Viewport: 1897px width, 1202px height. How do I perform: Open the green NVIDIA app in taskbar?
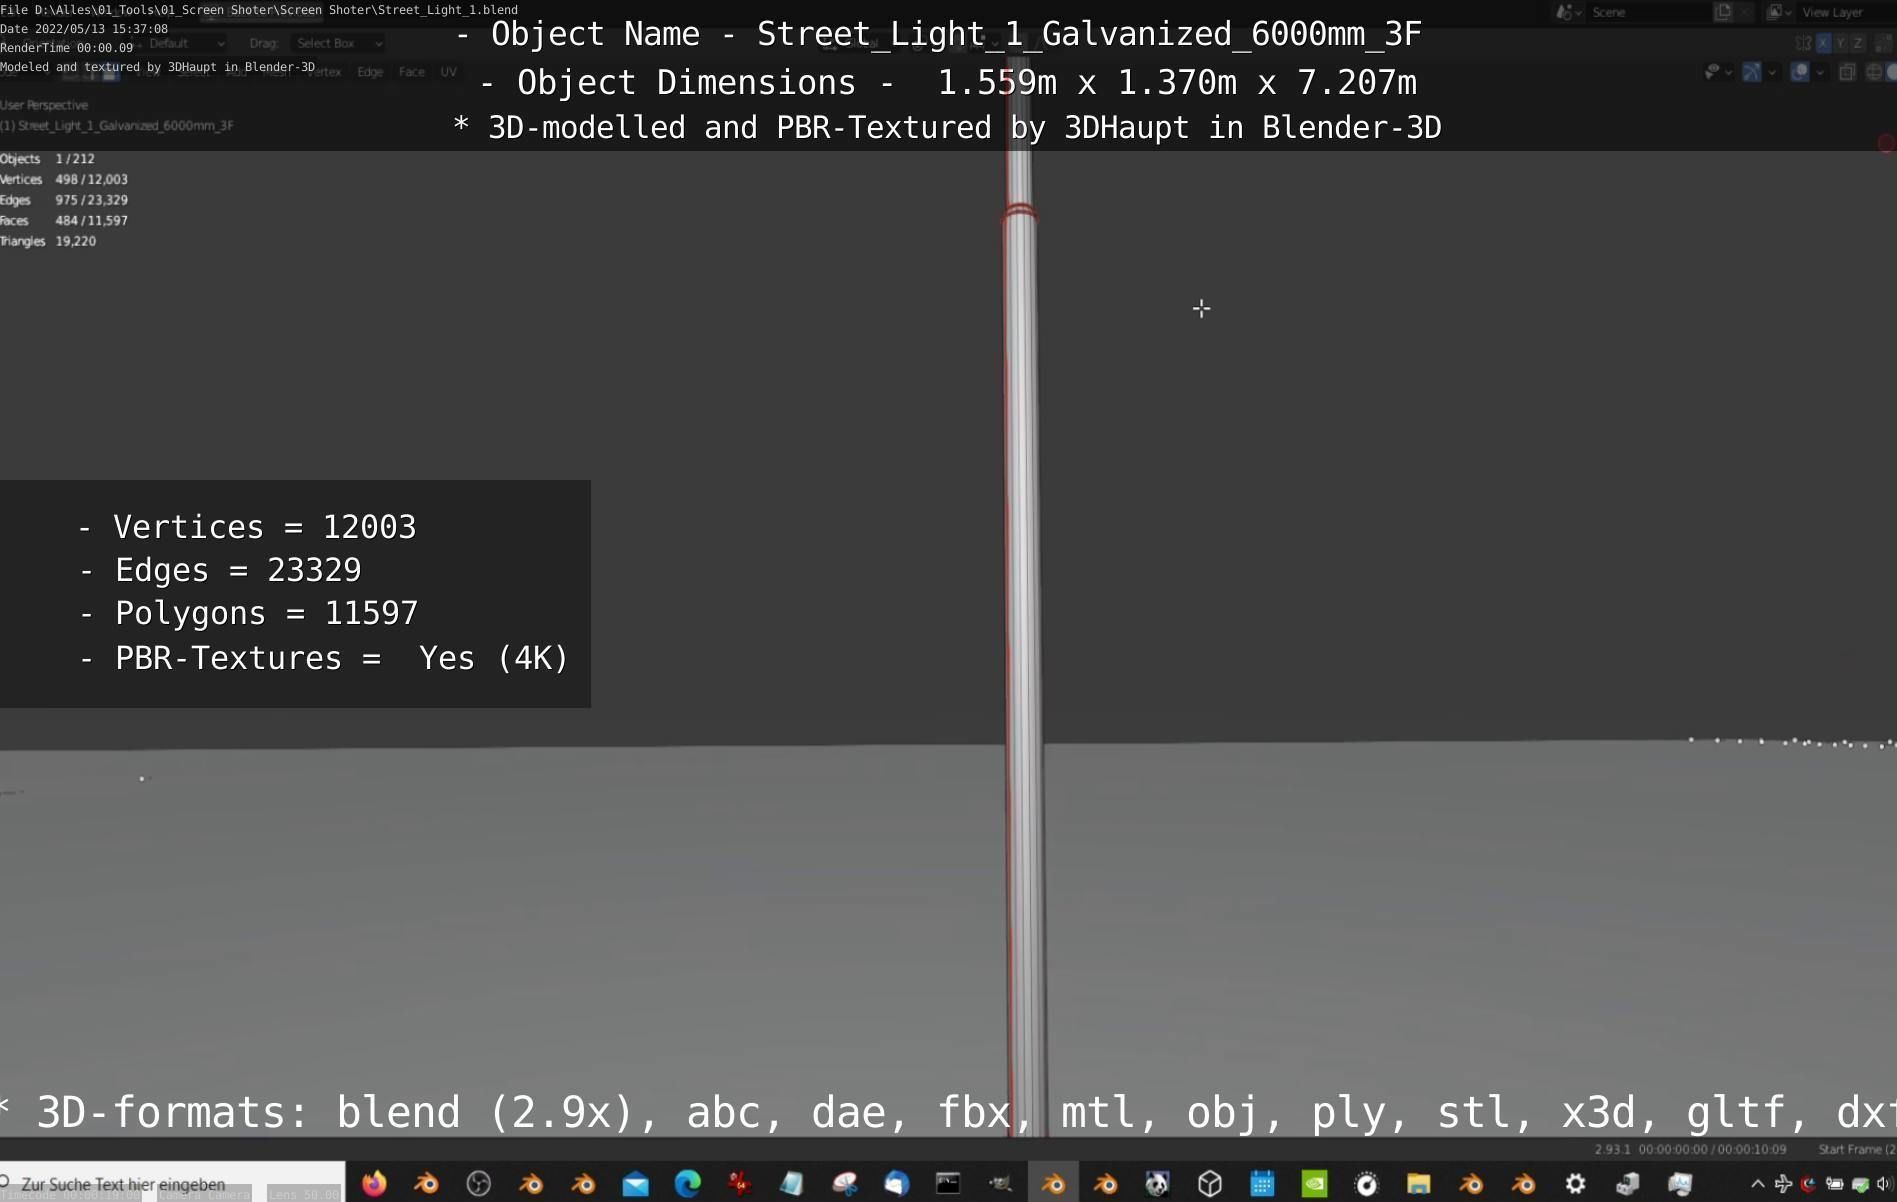tap(1314, 1184)
